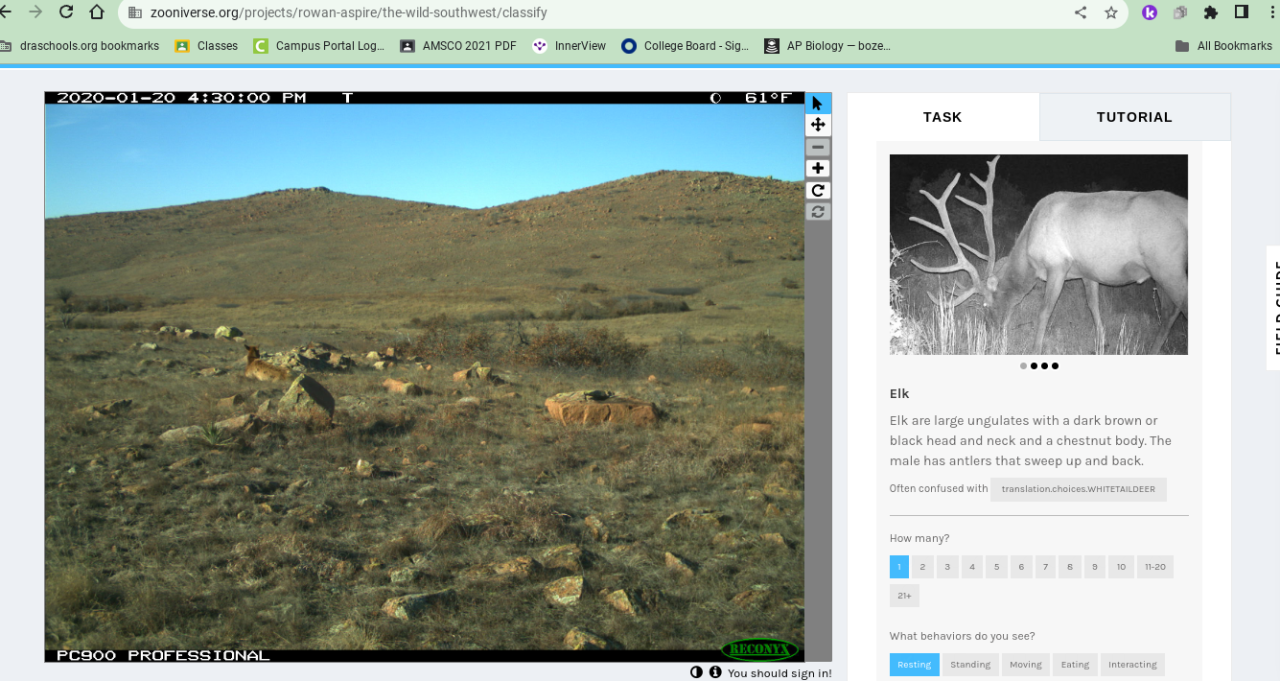Show fourth elk example image dot
1280x681 pixels.
click(x=1055, y=366)
